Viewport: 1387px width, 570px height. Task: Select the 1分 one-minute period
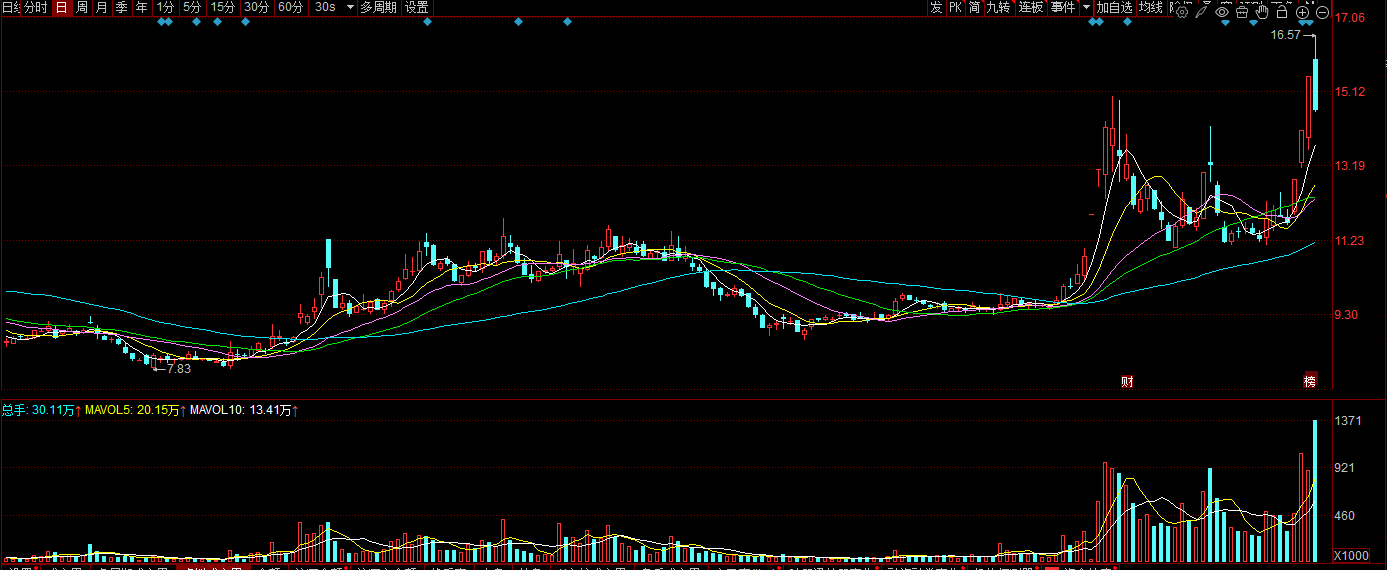pyautogui.click(x=165, y=7)
